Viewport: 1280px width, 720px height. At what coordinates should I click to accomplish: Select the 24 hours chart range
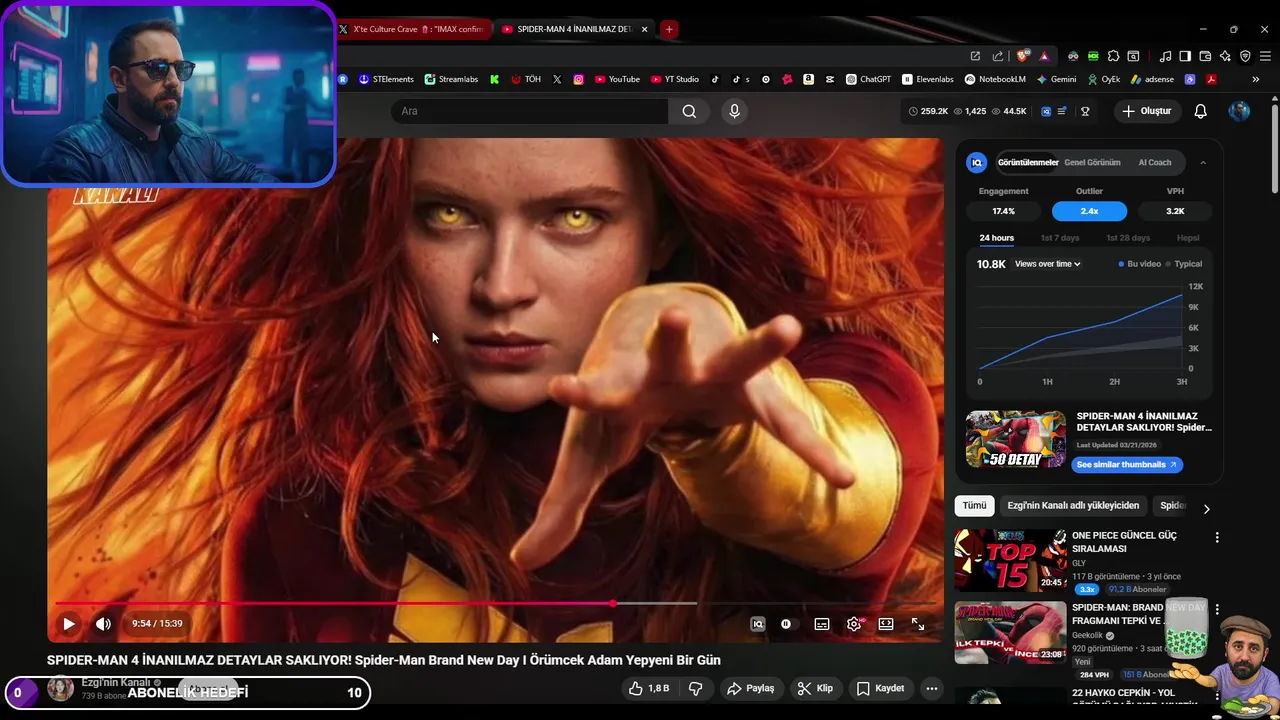tap(996, 238)
